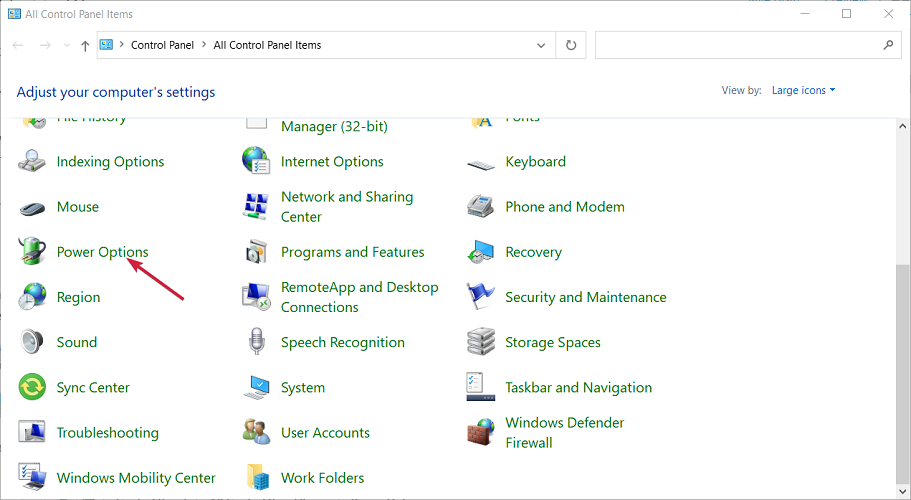Click the Windows Mobility Center link
Viewport: 911px width, 500px height.
click(136, 478)
